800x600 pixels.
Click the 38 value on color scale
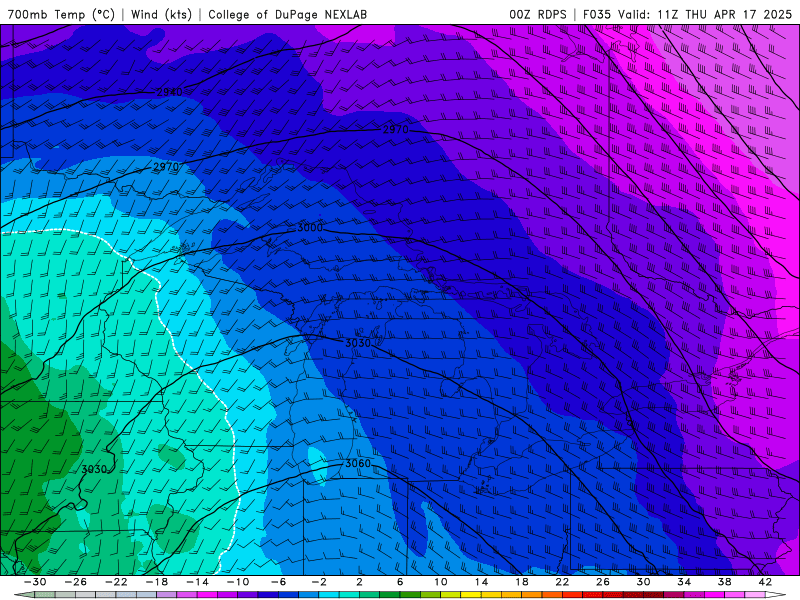pyautogui.click(x=724, y=582)
